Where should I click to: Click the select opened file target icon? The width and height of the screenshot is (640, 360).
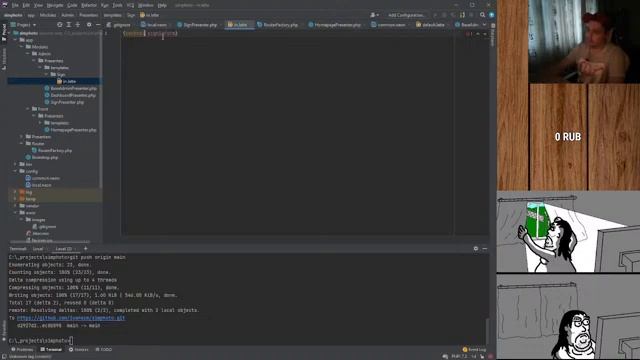coord(60,24)
